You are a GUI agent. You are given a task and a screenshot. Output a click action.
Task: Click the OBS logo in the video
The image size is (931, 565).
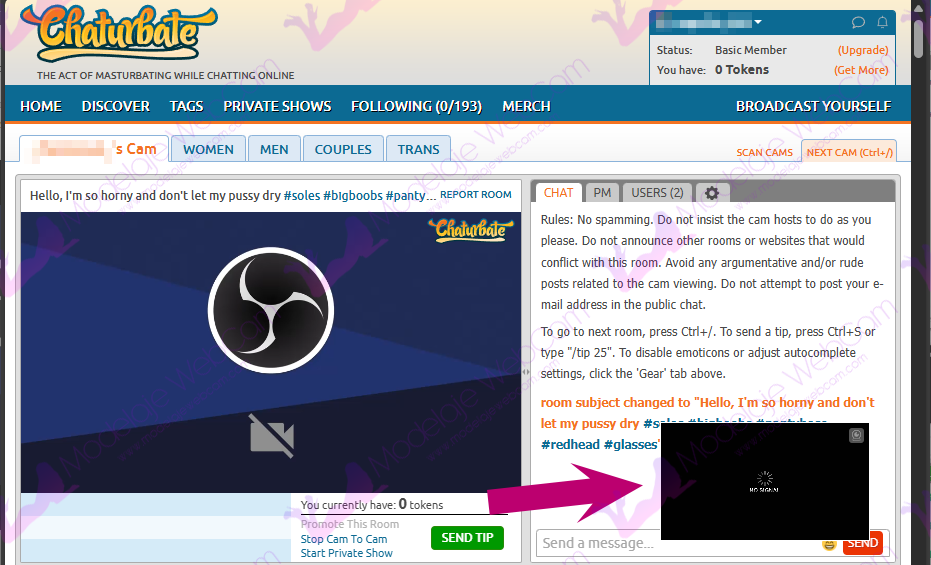click(270, 309)
